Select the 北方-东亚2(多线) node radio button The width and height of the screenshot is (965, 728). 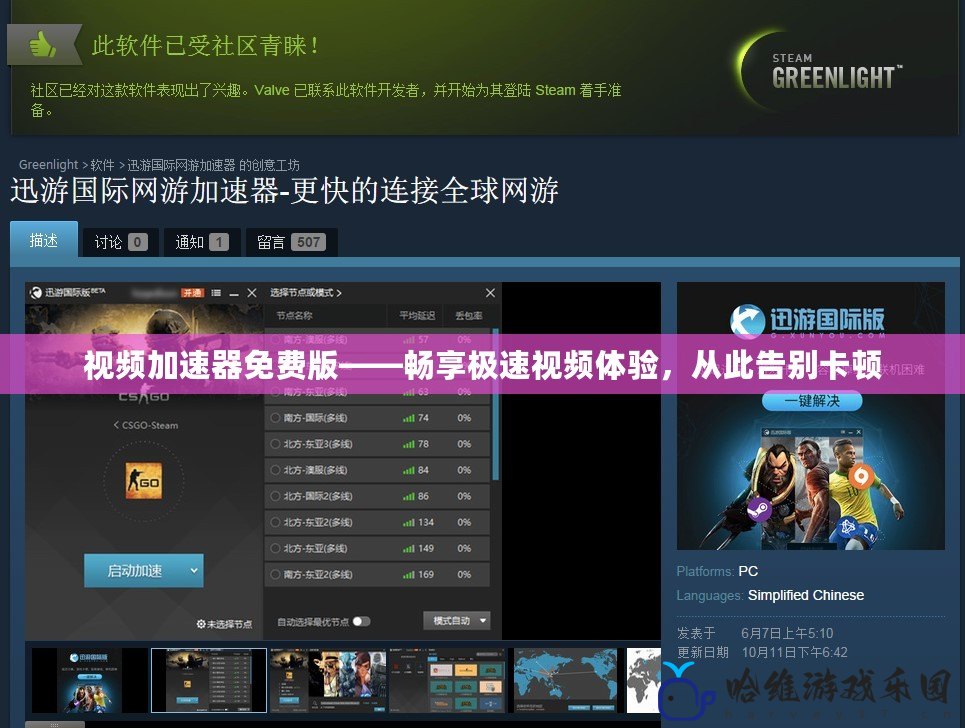pyautogui.click(x=275, y=522)
